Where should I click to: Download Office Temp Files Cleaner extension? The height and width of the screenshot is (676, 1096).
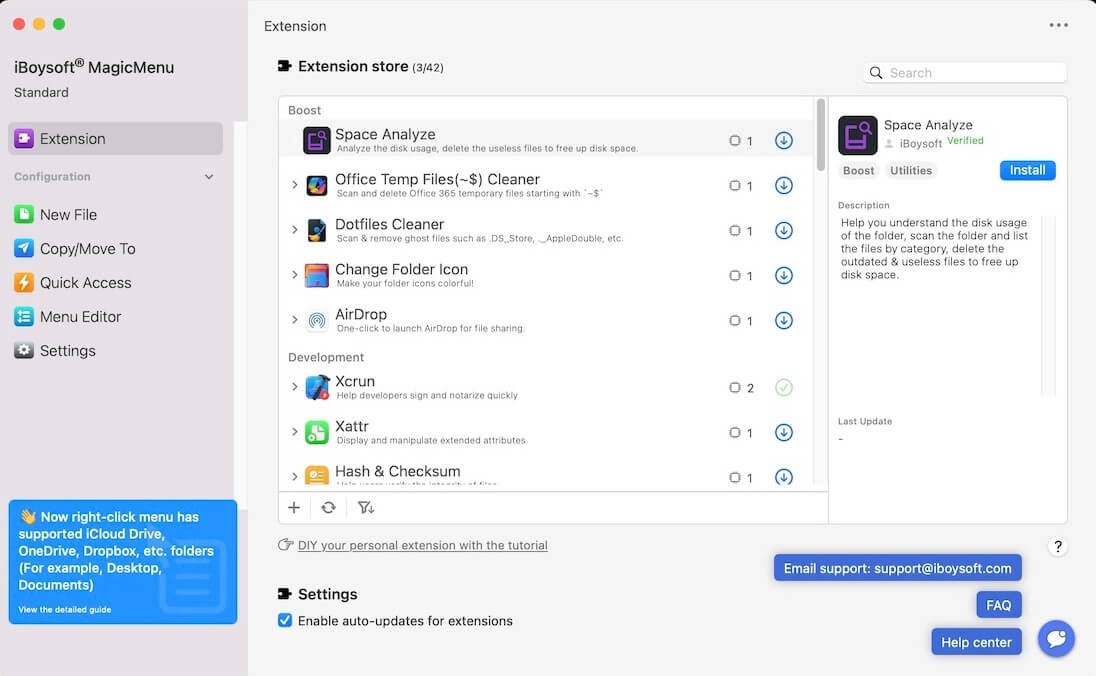coord(784,185)
